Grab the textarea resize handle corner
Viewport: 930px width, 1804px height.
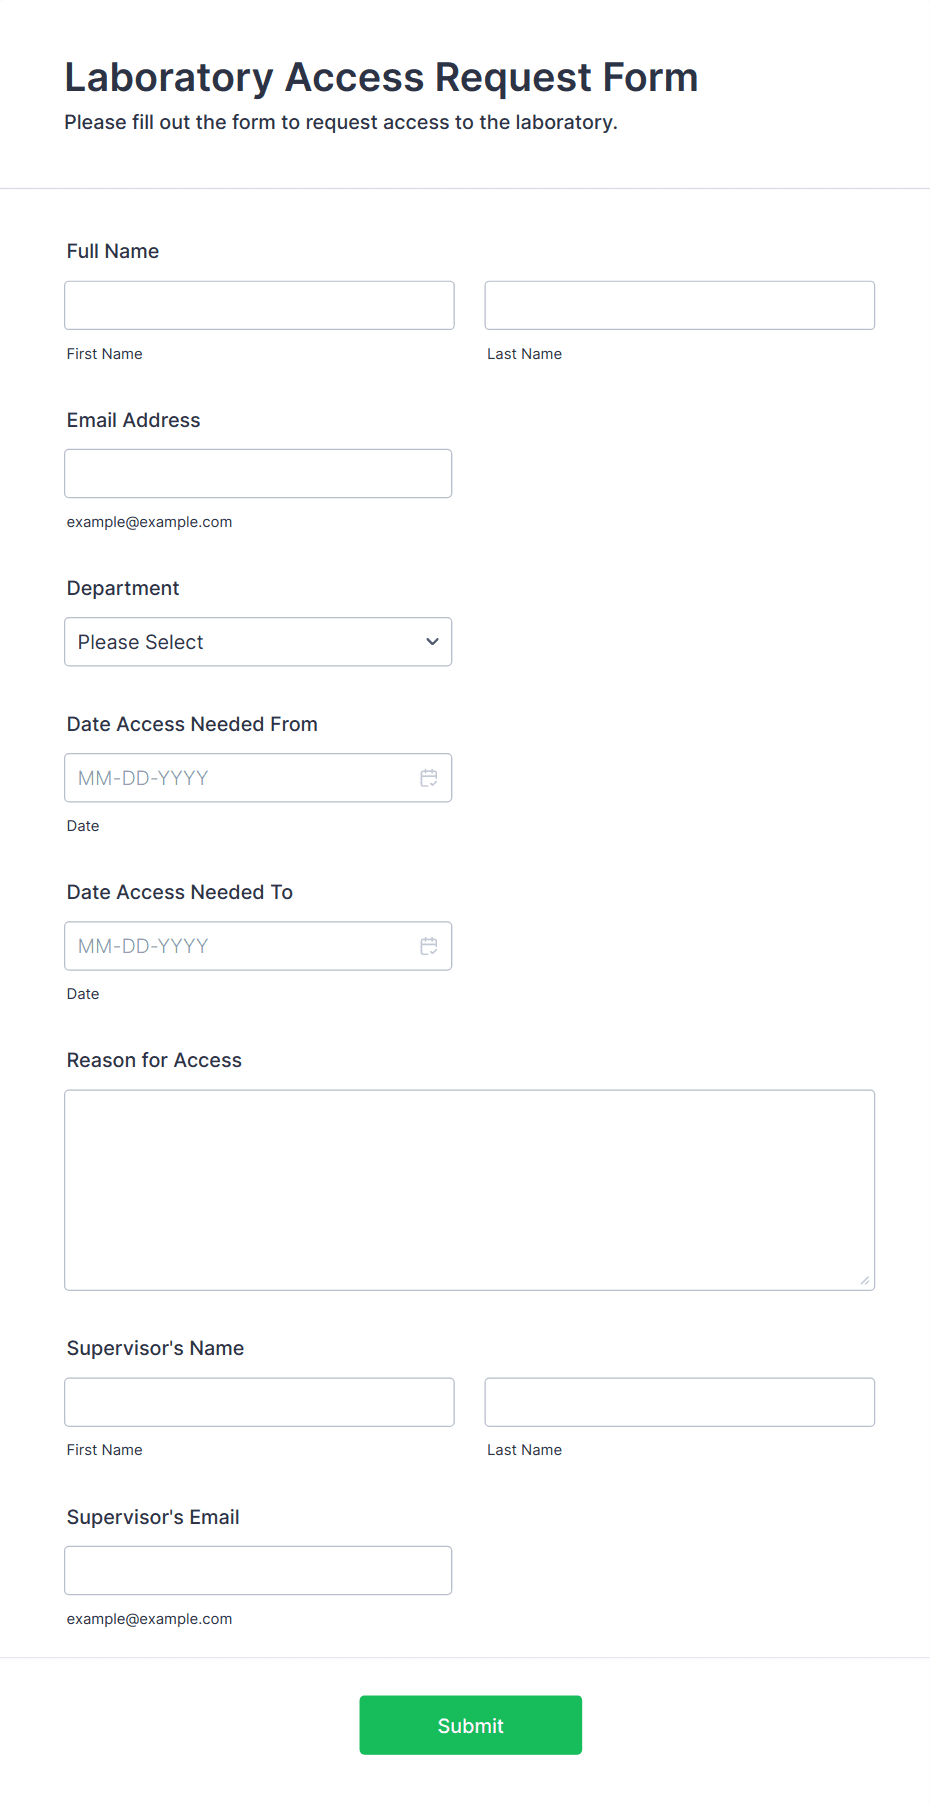[x=865, y=1280]
